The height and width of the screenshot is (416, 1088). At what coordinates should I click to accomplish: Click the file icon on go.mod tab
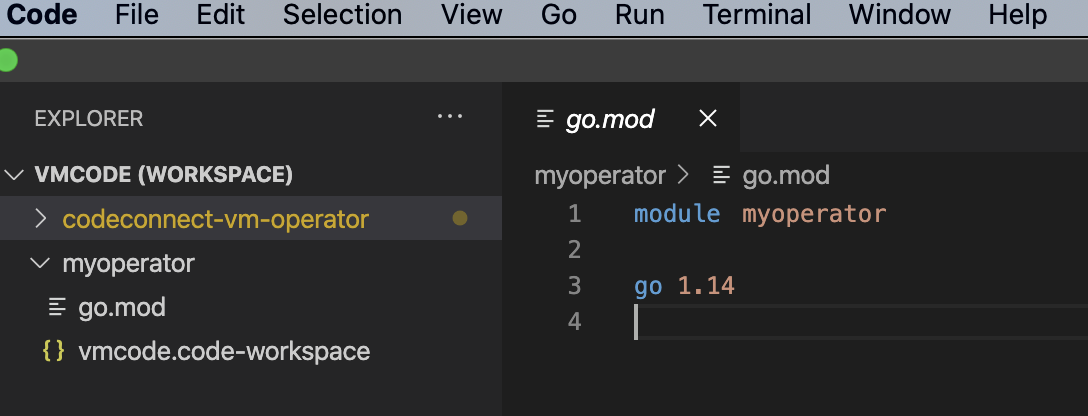pos(545,119)
